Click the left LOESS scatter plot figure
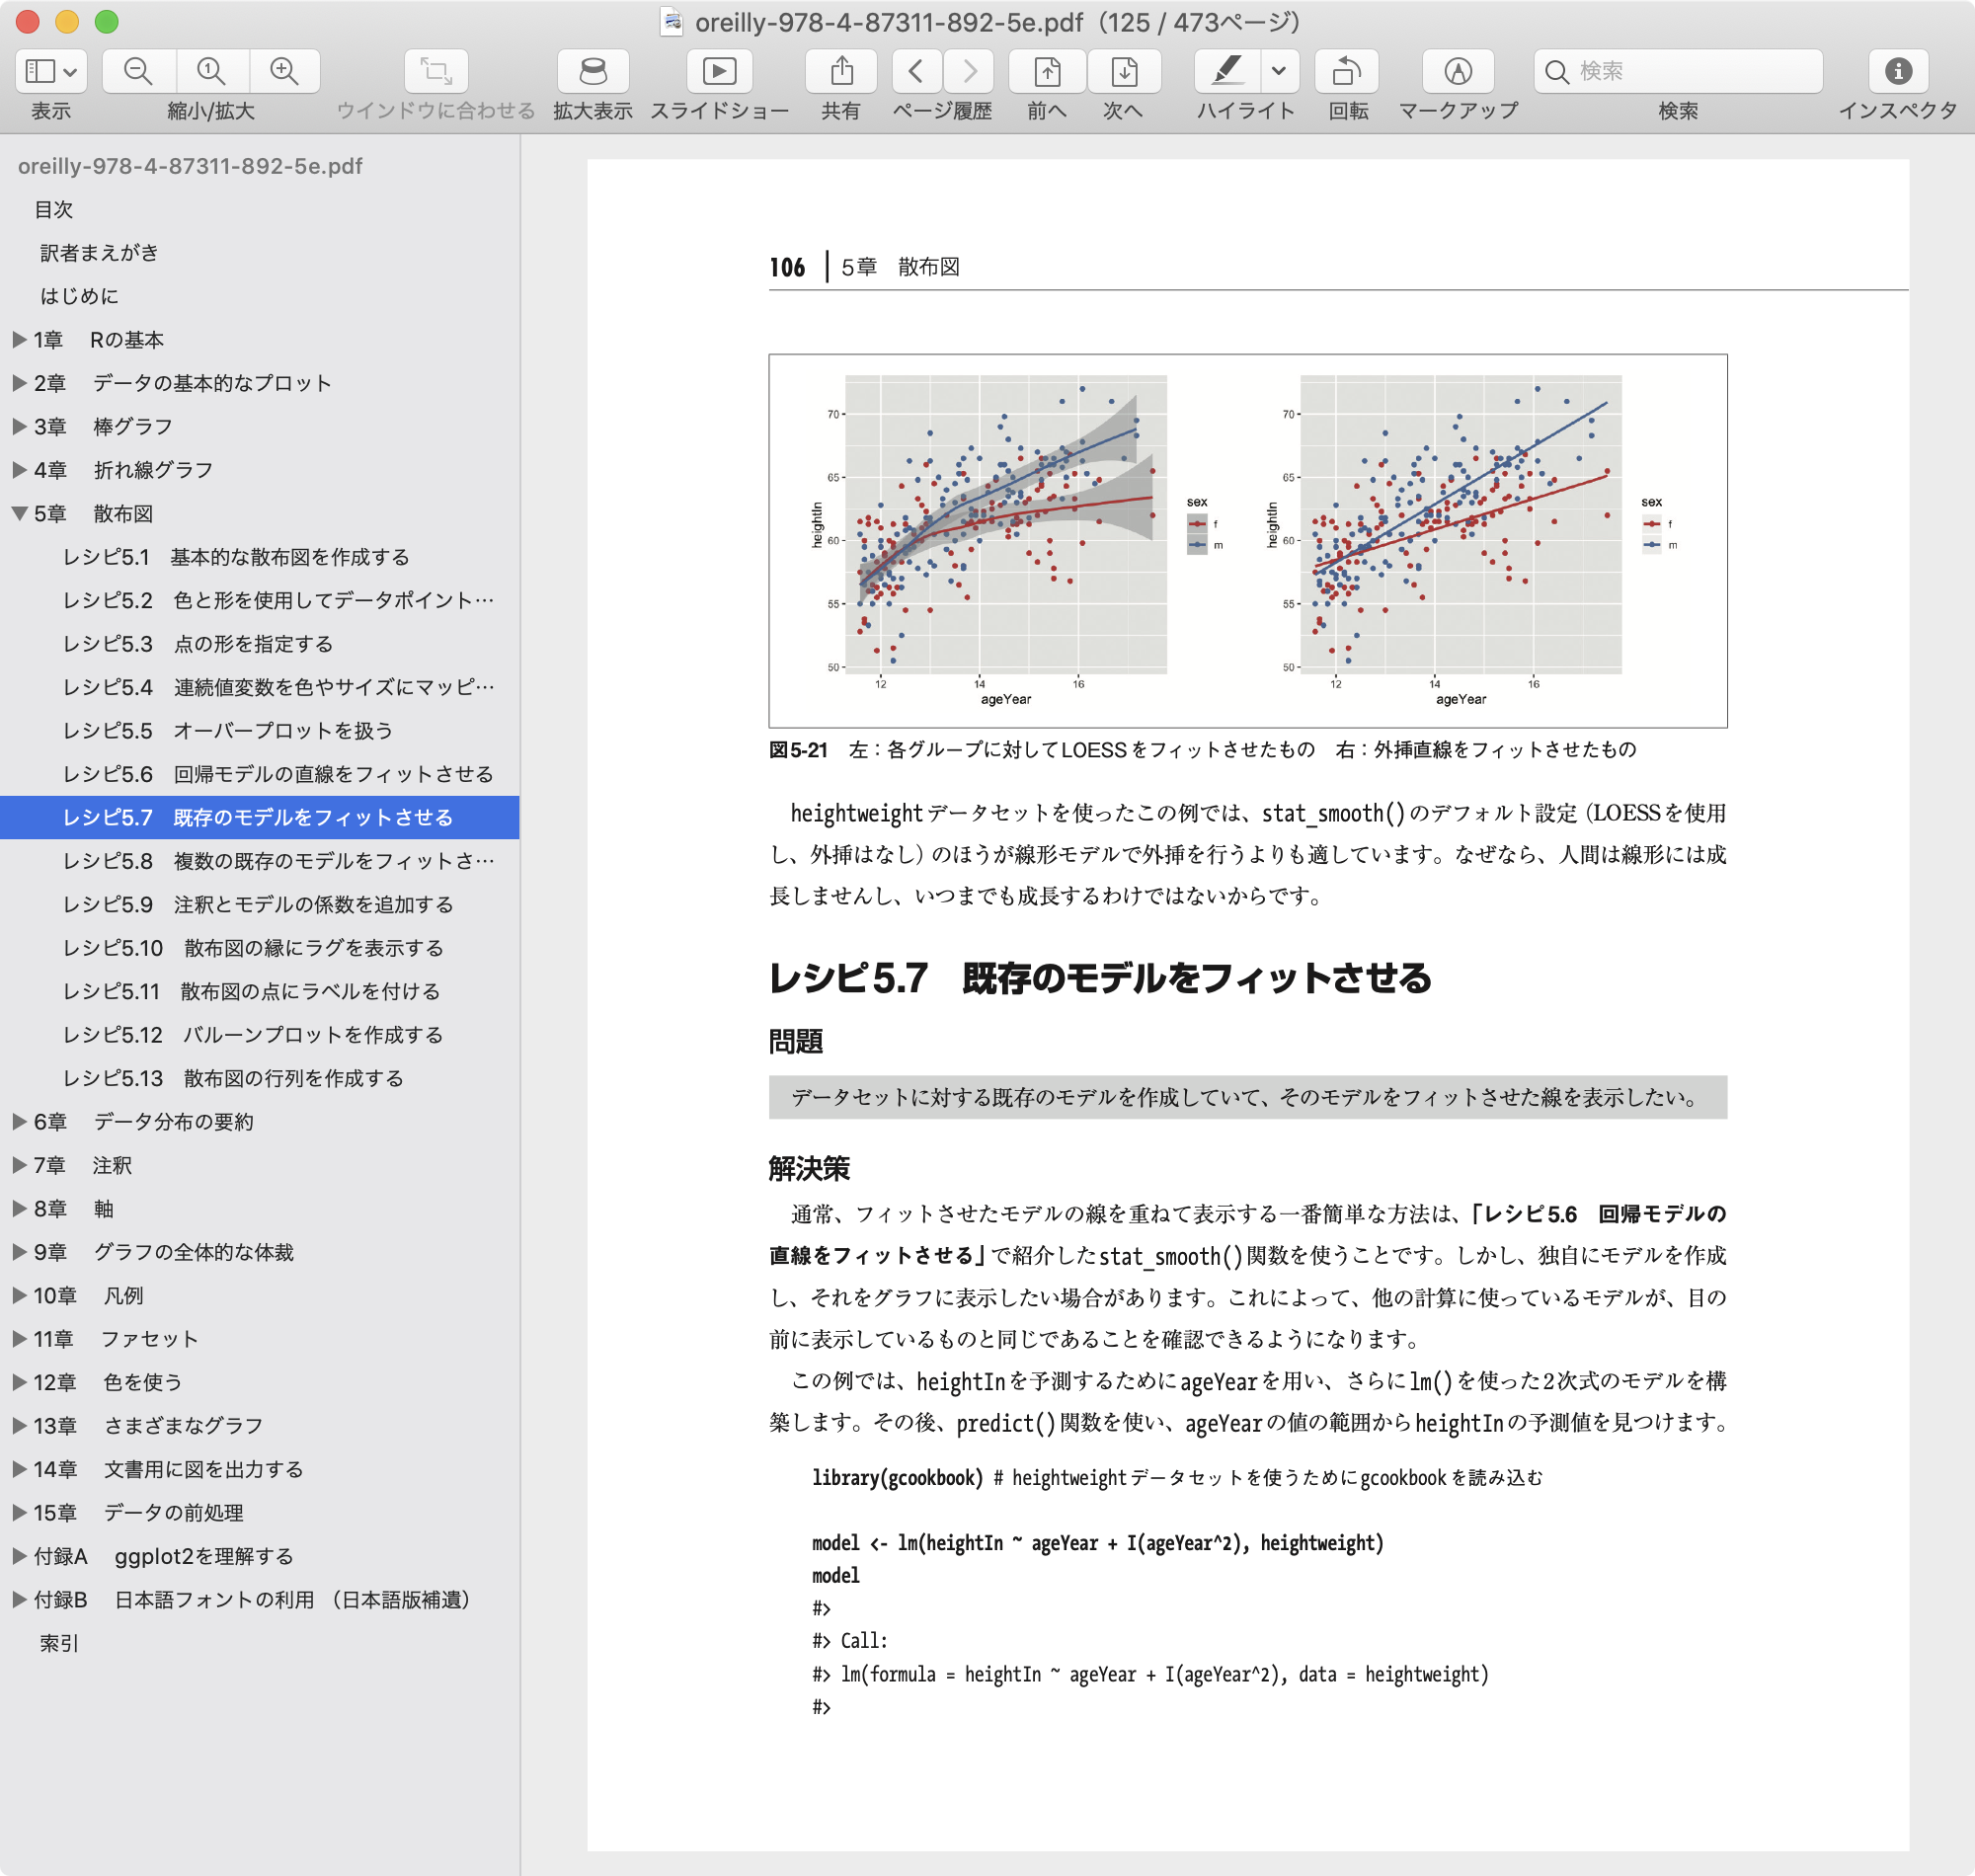 1018,540
